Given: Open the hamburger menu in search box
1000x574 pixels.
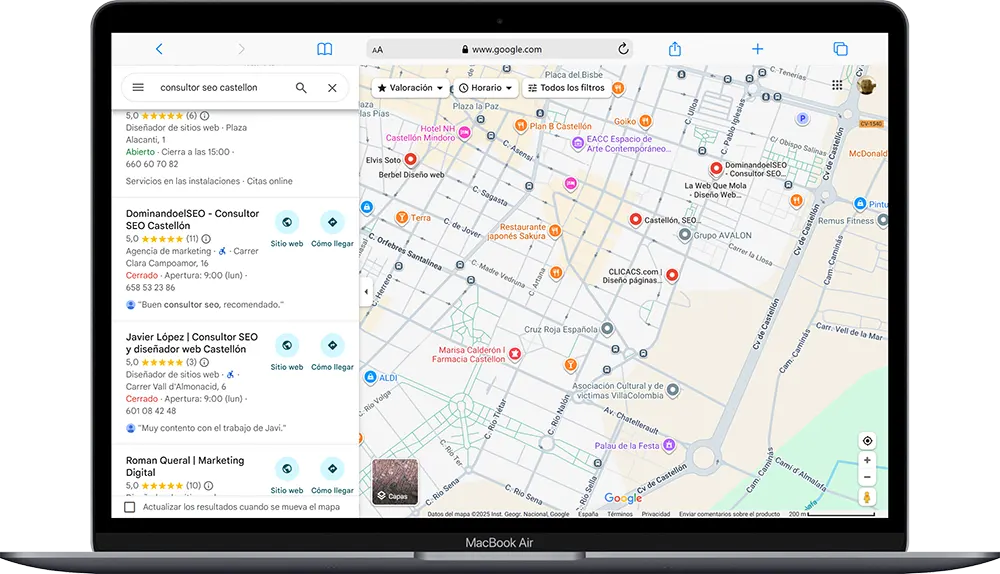Looking at the screenshot, I should [x=138, y=88].
